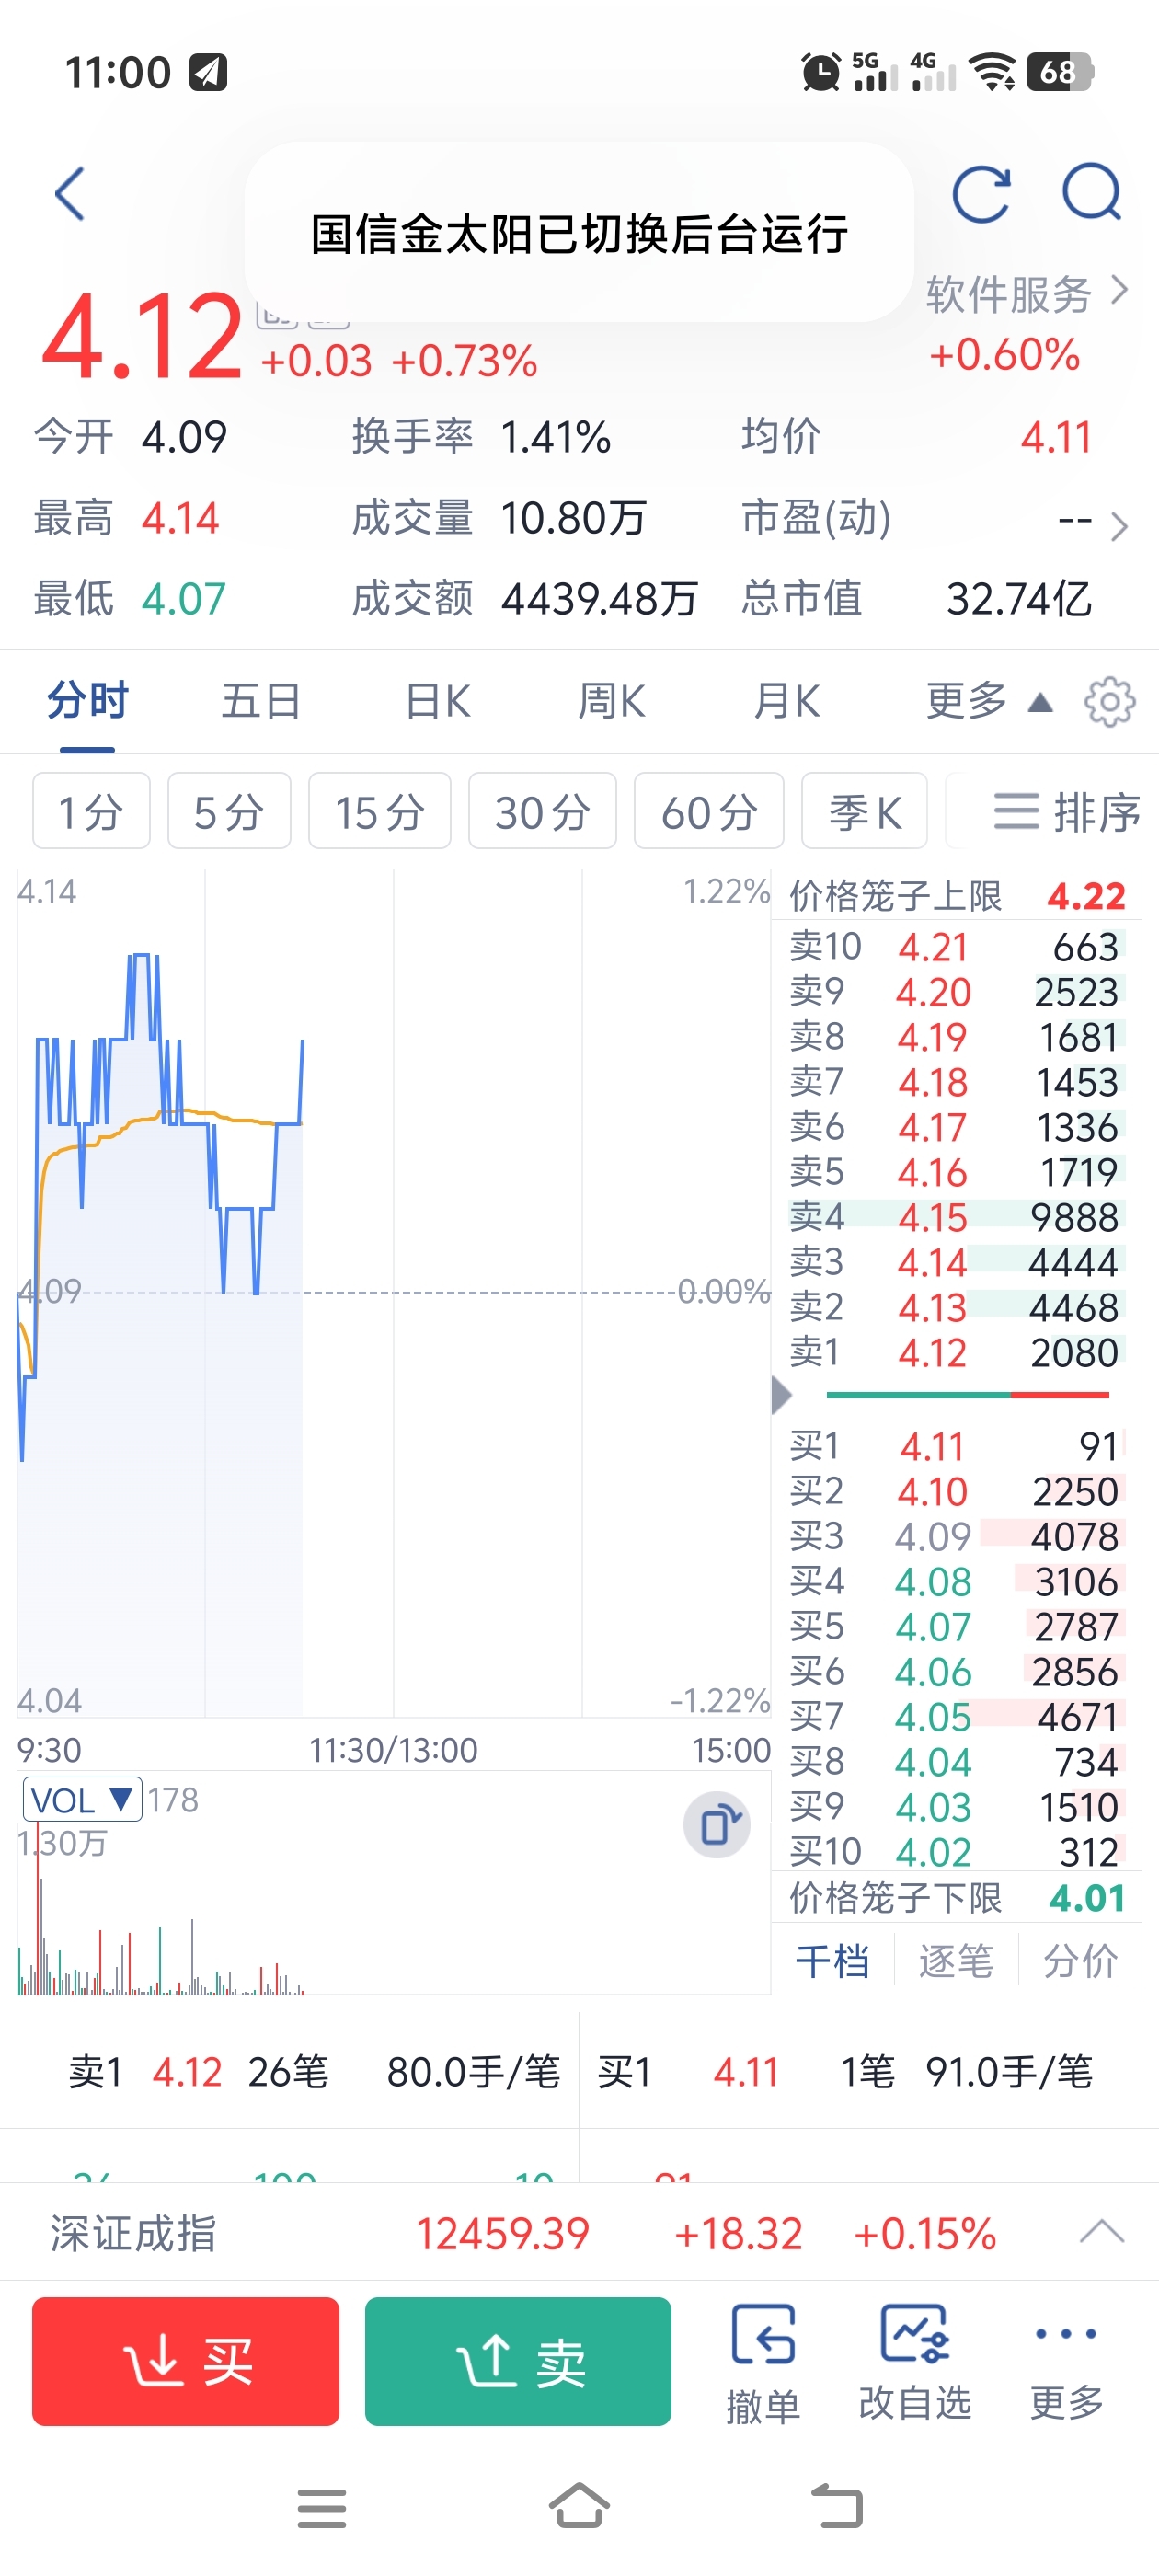This screenshot has height=2576, width=1159.
Task: Select the 15分 interval option
Action: [380, 811]
